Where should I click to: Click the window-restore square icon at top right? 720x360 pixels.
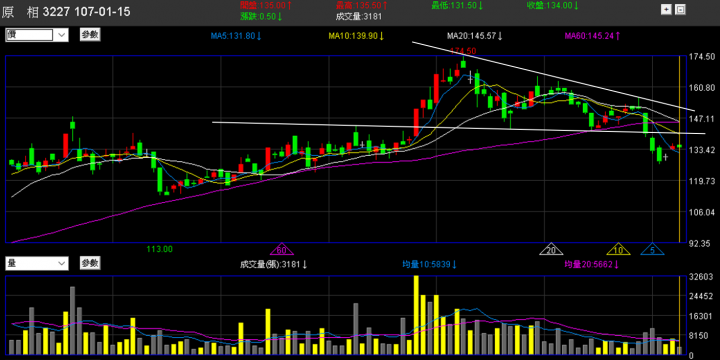(x=681, y=9)
